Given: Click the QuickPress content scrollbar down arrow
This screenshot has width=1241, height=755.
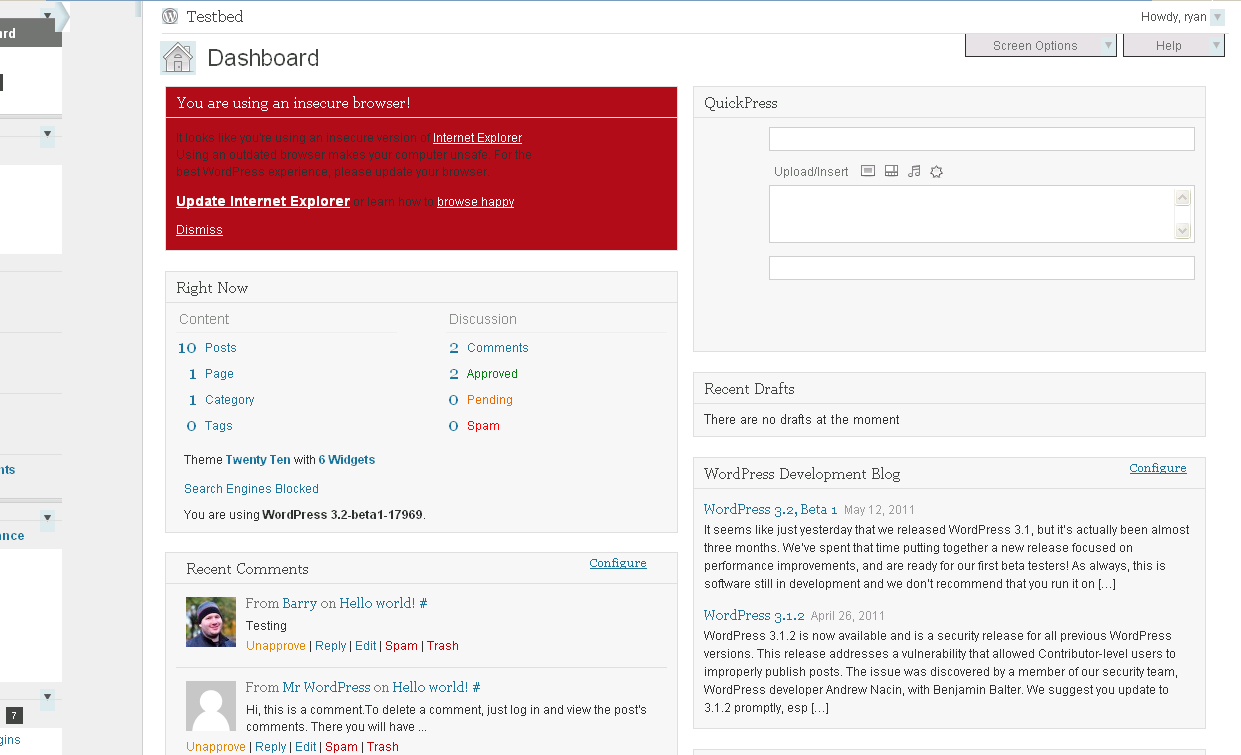Looking at the screenshot, I should [x=1183, y=231].
